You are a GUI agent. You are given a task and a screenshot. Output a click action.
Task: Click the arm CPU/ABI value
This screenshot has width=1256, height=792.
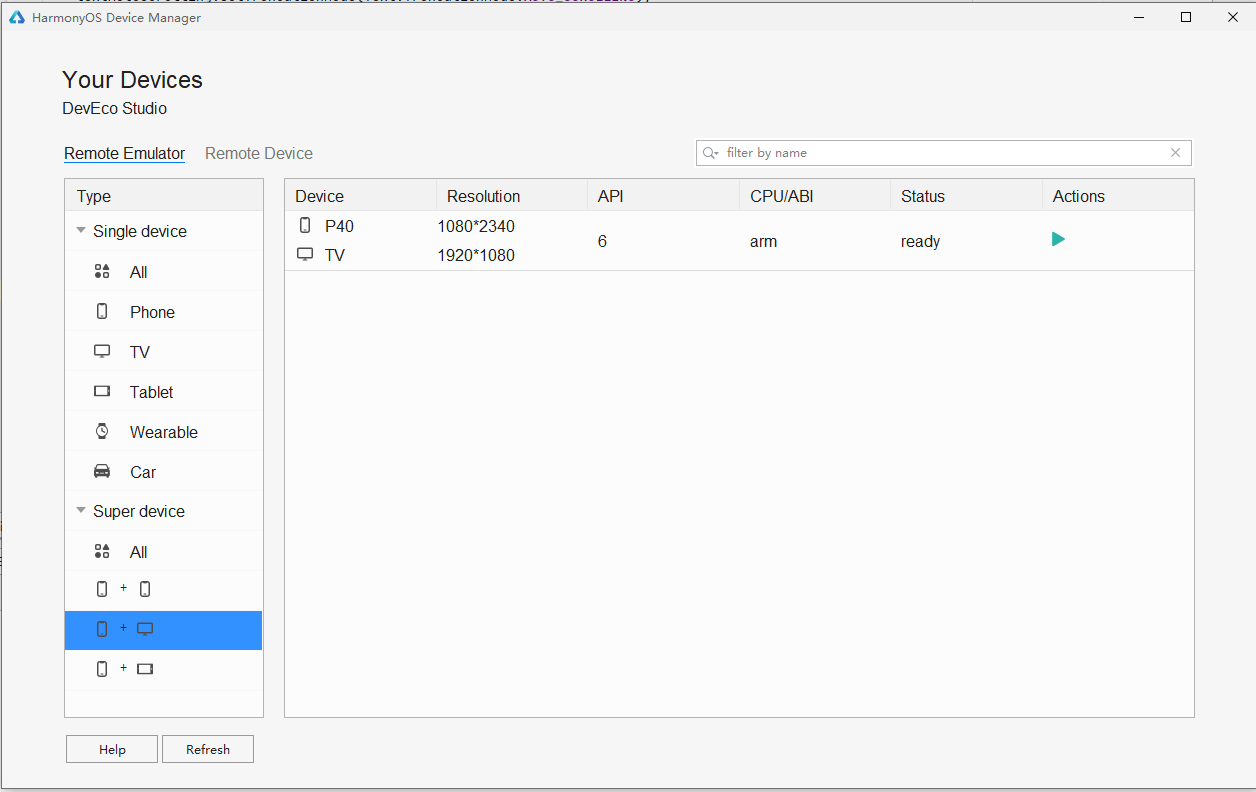pos(763,241)
